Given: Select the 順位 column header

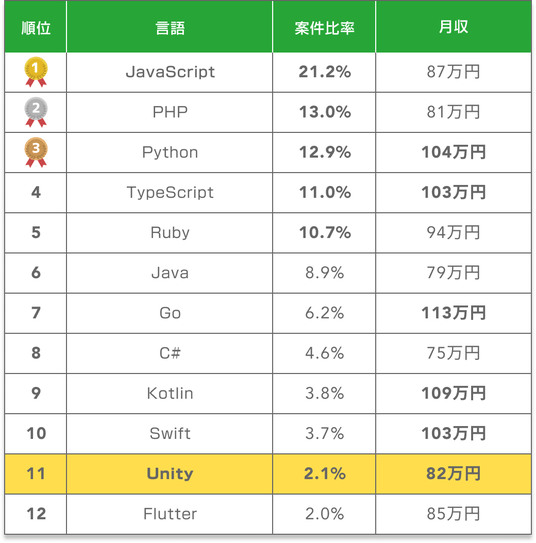Looking at the screenshot, I should point(36,28).
